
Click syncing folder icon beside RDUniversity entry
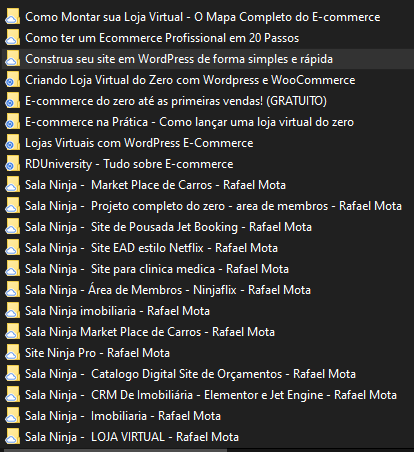(12, 164)
